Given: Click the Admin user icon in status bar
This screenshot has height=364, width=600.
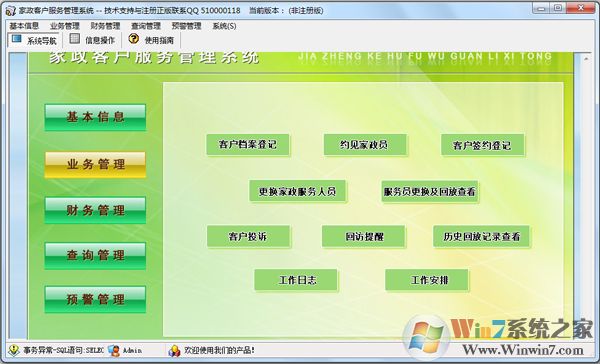Looking at the screenshot, I should coord(114,350).
